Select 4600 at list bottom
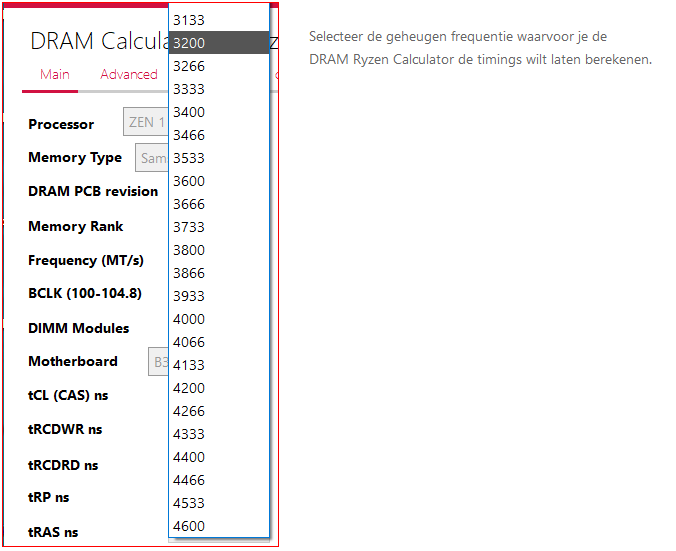The height and width of the screenshot is (551, 676). pyautogui.click(x=219, y=526)
